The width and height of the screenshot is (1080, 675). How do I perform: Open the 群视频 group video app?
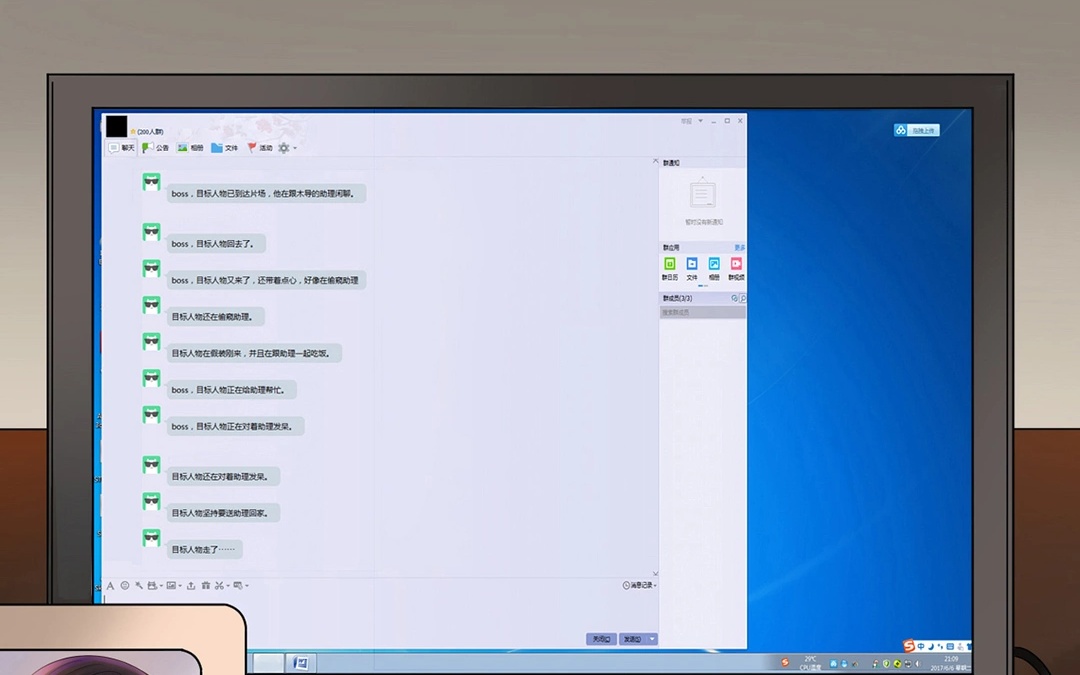(736, 264)
